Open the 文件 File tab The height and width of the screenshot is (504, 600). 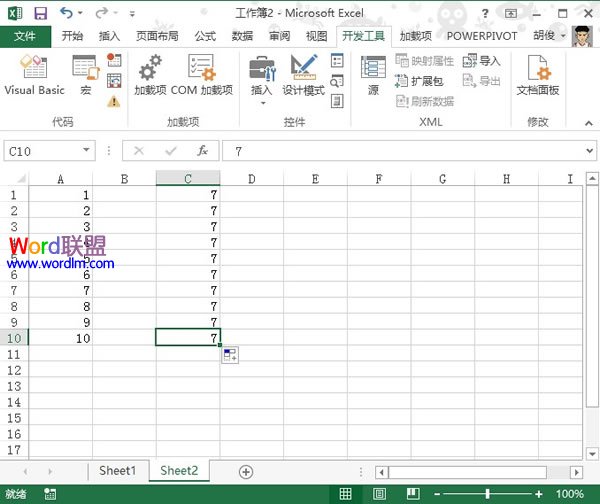[x=25, y=36]
